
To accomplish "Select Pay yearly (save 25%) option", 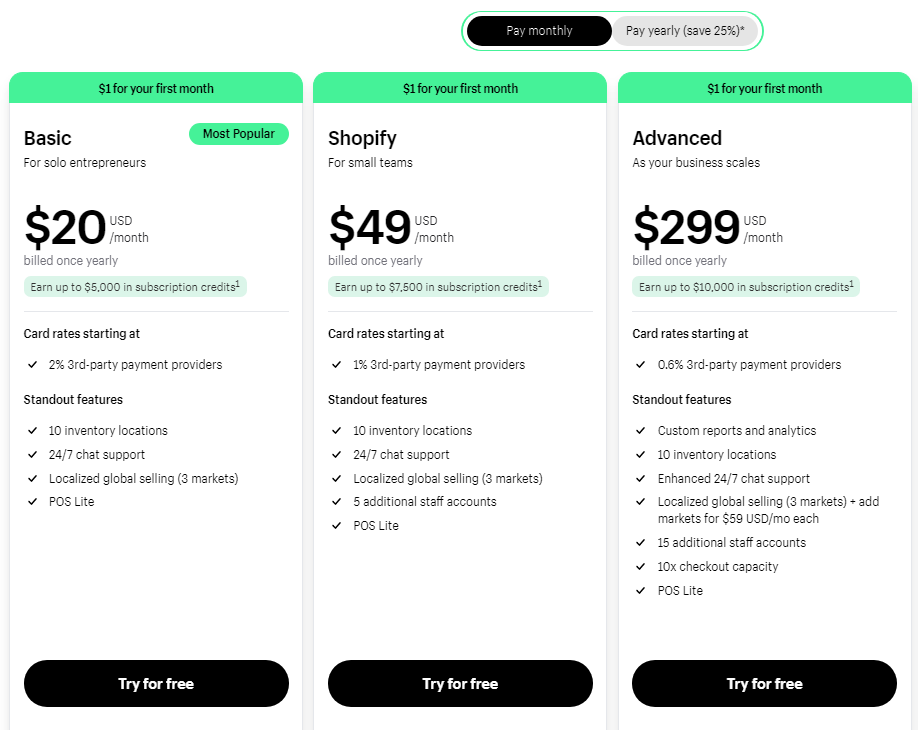I will [x=685, y=31].
